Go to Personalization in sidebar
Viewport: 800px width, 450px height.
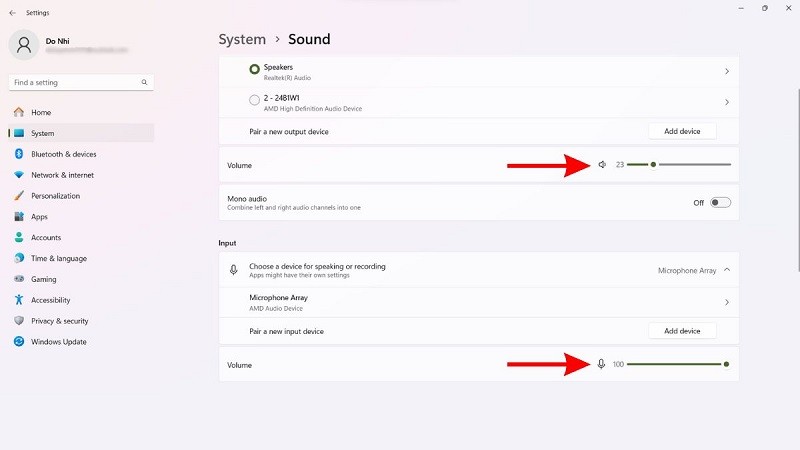[x=55, y=196]
